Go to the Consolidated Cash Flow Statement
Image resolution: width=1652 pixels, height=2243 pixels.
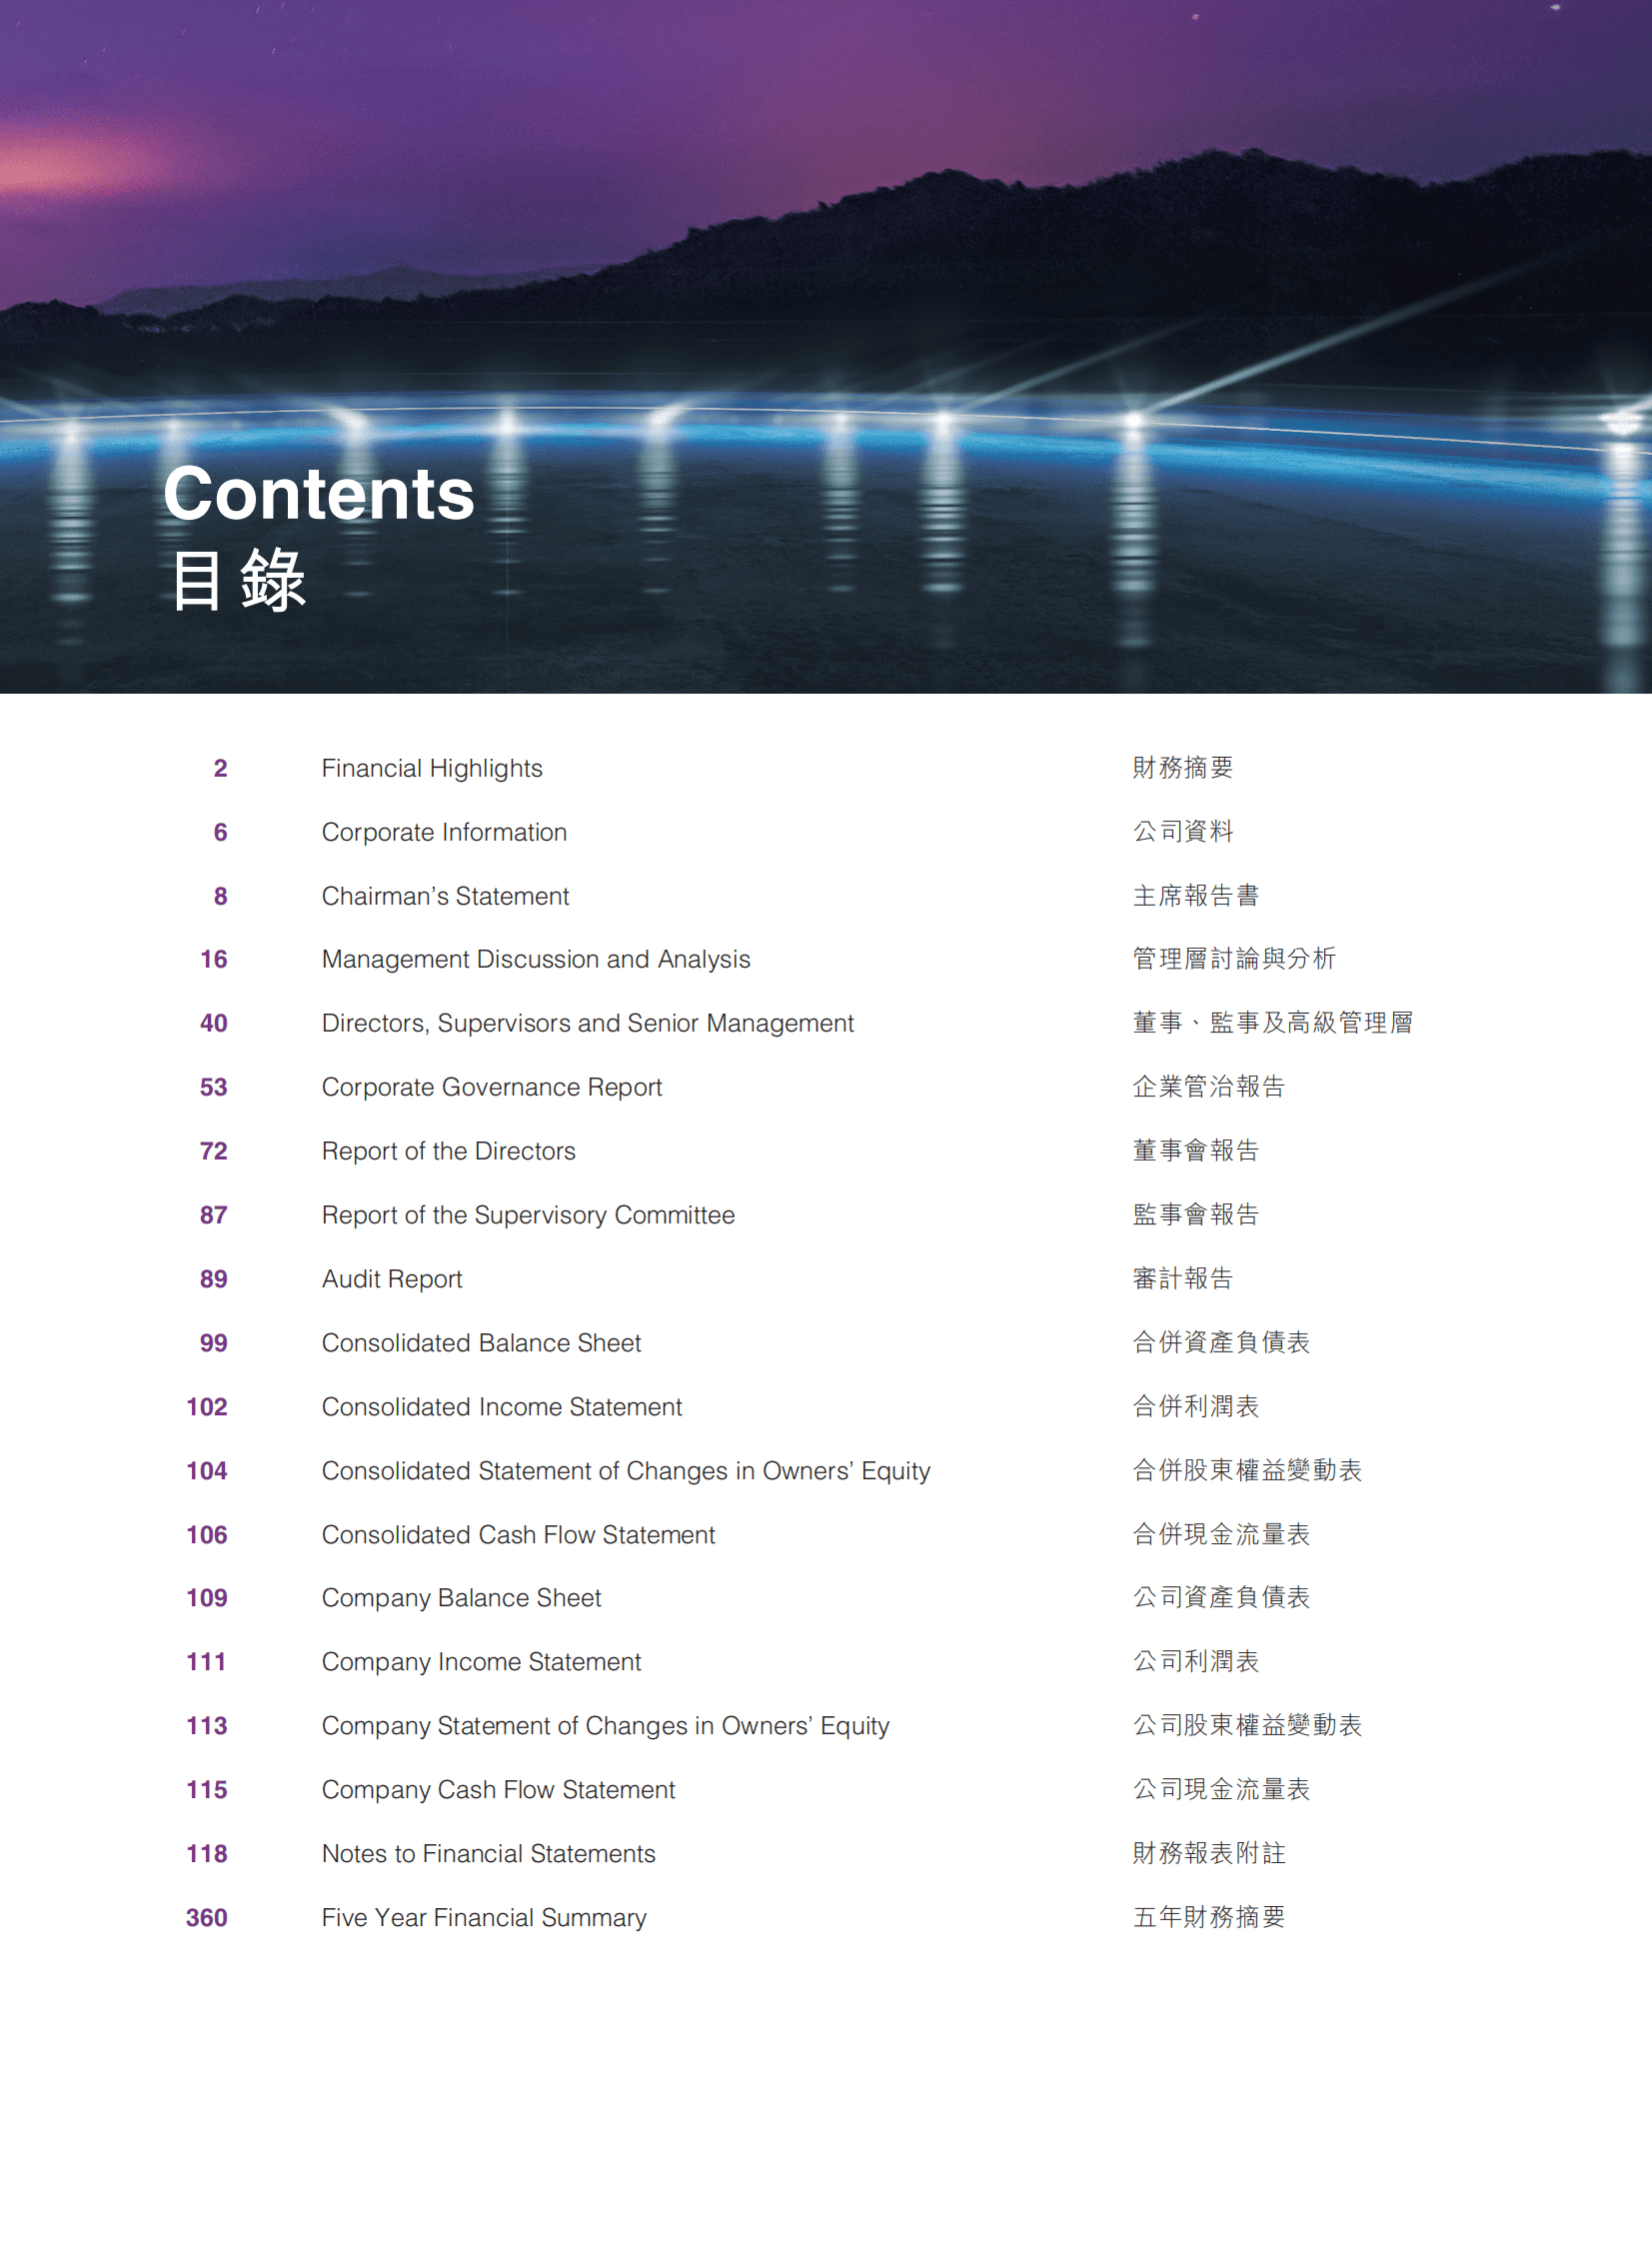point(518,1534)
